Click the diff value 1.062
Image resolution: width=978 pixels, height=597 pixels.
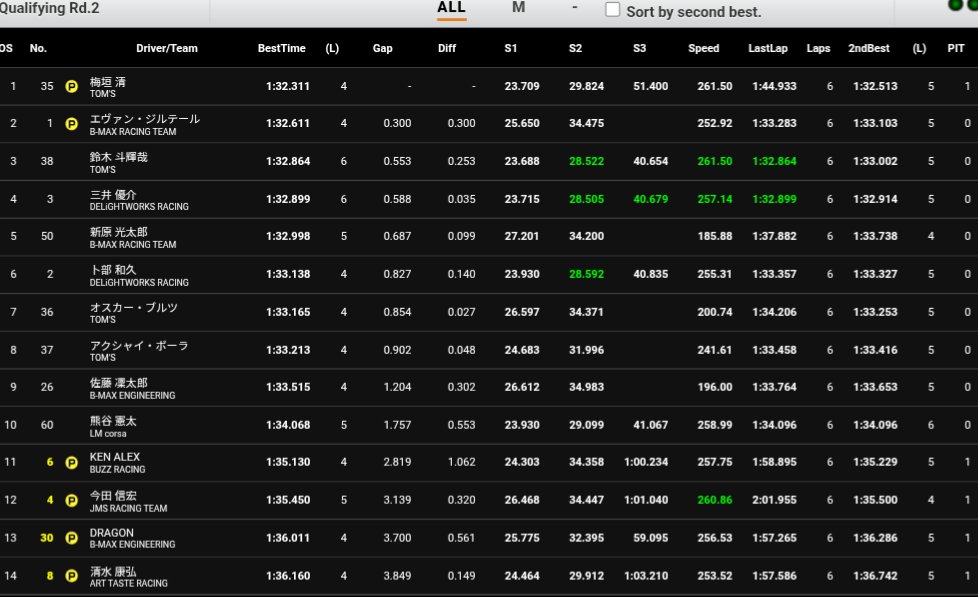coord(462,462)
